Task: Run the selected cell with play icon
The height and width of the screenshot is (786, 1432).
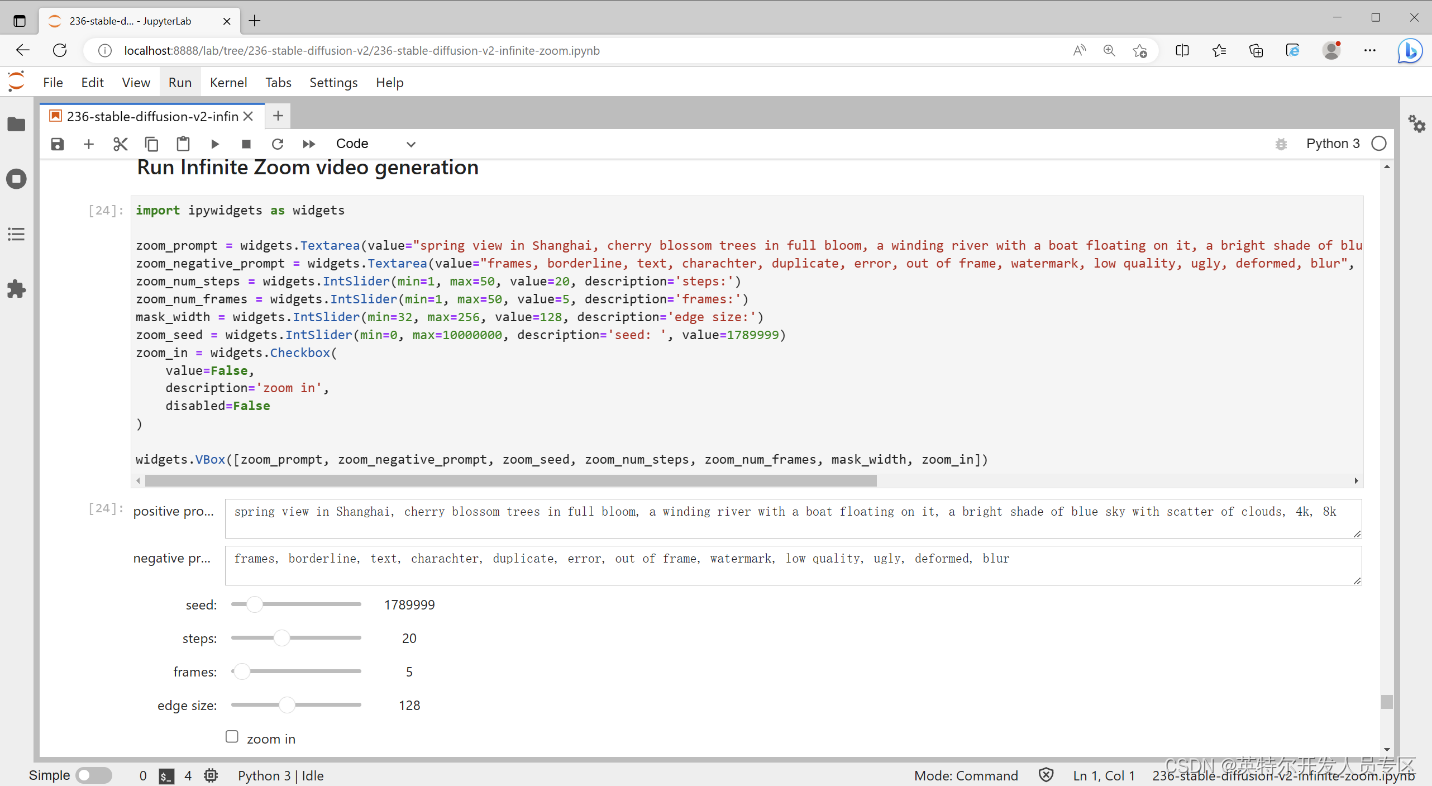Action: (215, 144)
